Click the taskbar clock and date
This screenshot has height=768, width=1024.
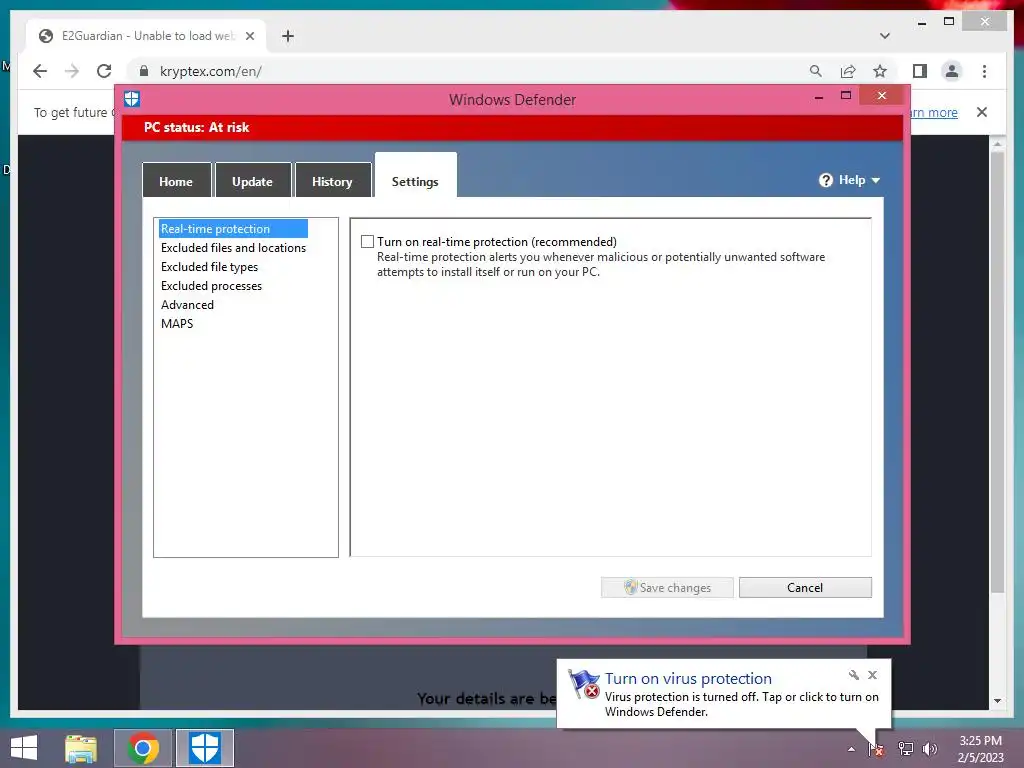click(x=981, y=749)
